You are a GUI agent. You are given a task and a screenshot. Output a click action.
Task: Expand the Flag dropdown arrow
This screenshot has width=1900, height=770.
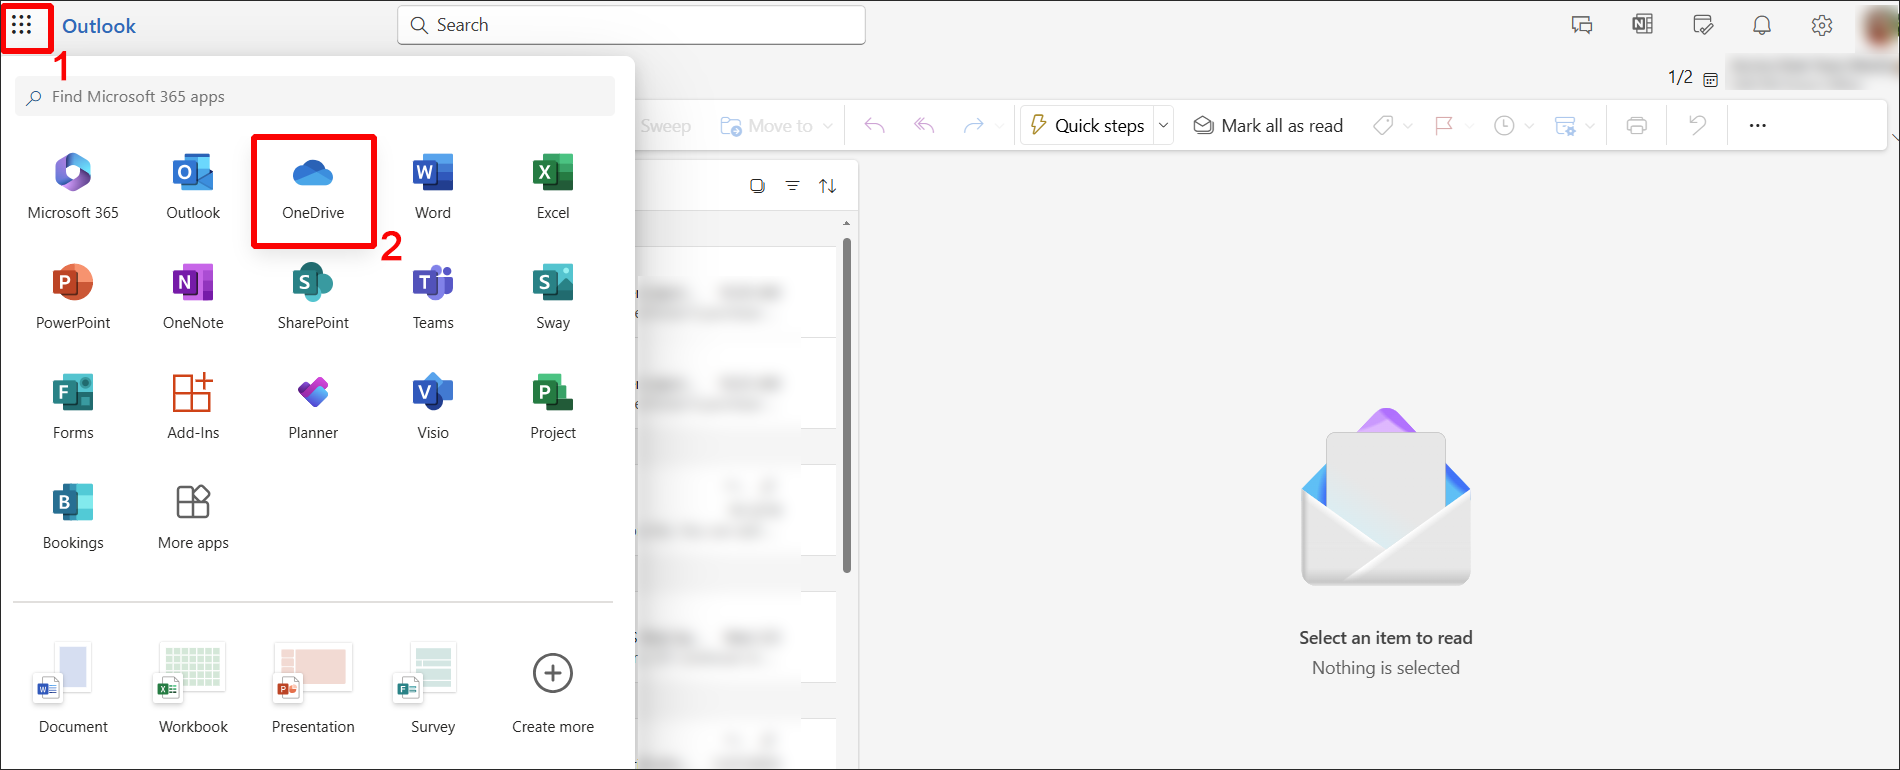[1469, 126]
